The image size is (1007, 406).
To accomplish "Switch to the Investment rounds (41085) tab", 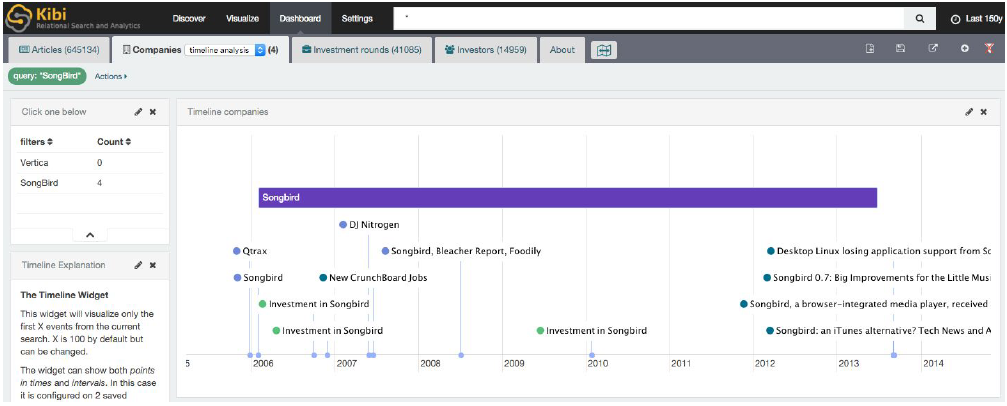I will pyautogui.click(x=362, y=49).
